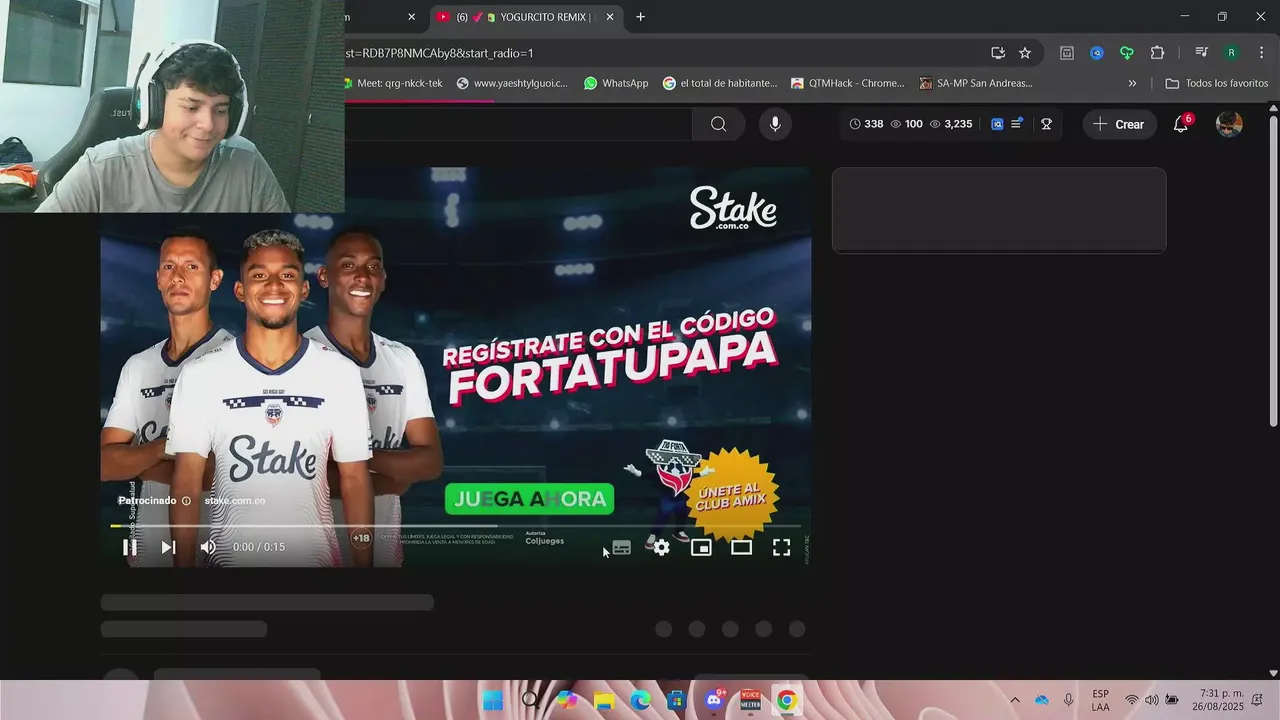Switch to miniplayer mode
1280x720 pixels.
tap(701, 547)
